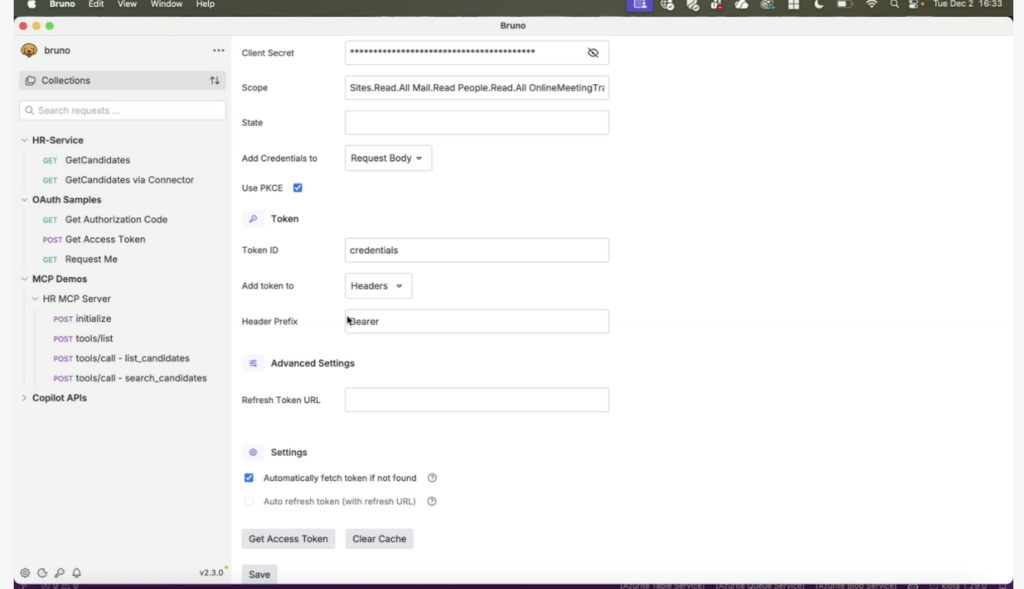Disable Automatically fetch token if not found
Viewport: 1024px width, 589px height.
pos(249,478)
